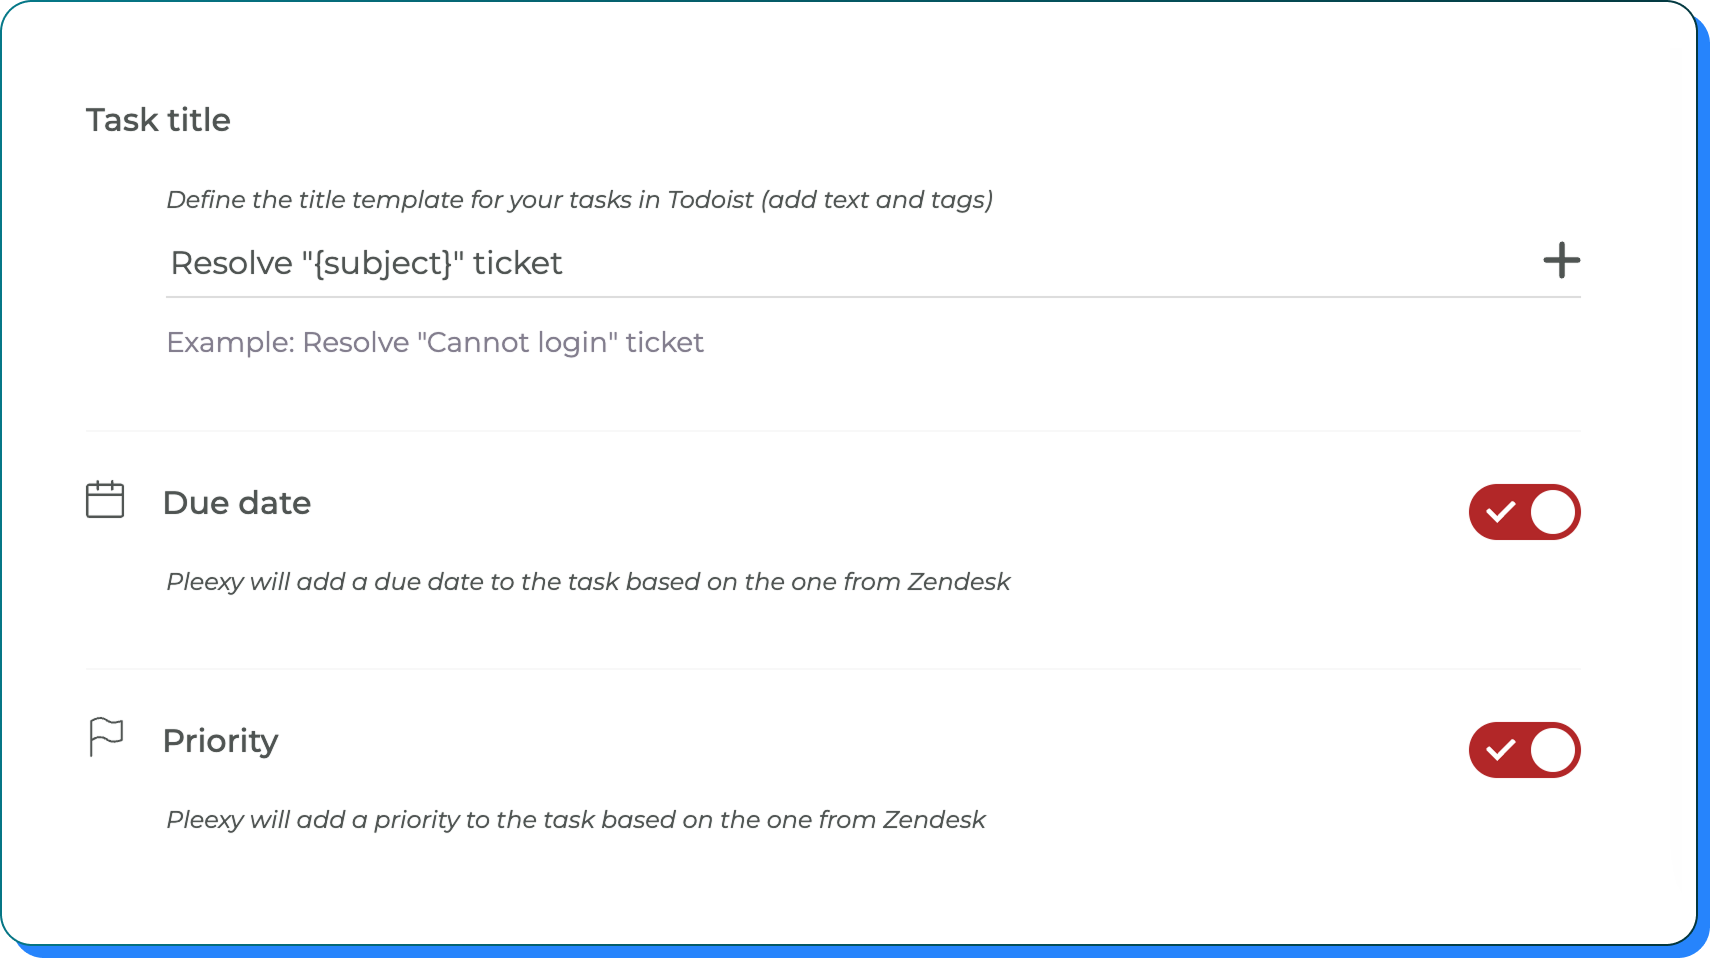
Task: Click the Priority description about Zendesk
Action: (x=575, y=819)
